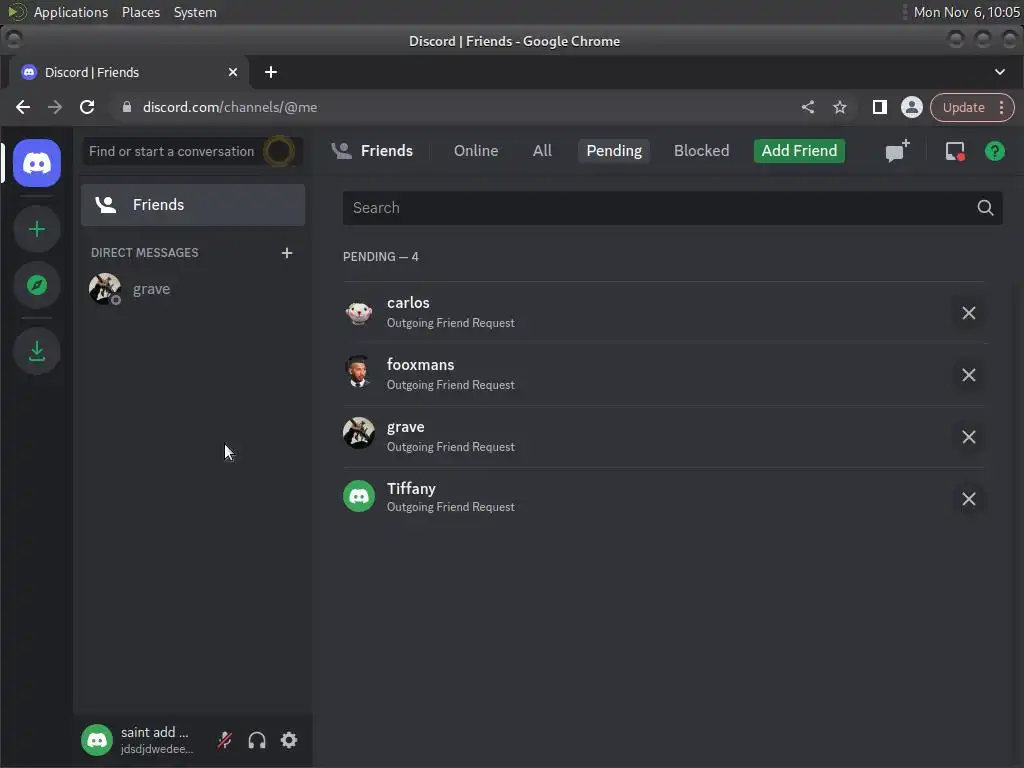Focus the friends Search field

(x=672, y=208)
